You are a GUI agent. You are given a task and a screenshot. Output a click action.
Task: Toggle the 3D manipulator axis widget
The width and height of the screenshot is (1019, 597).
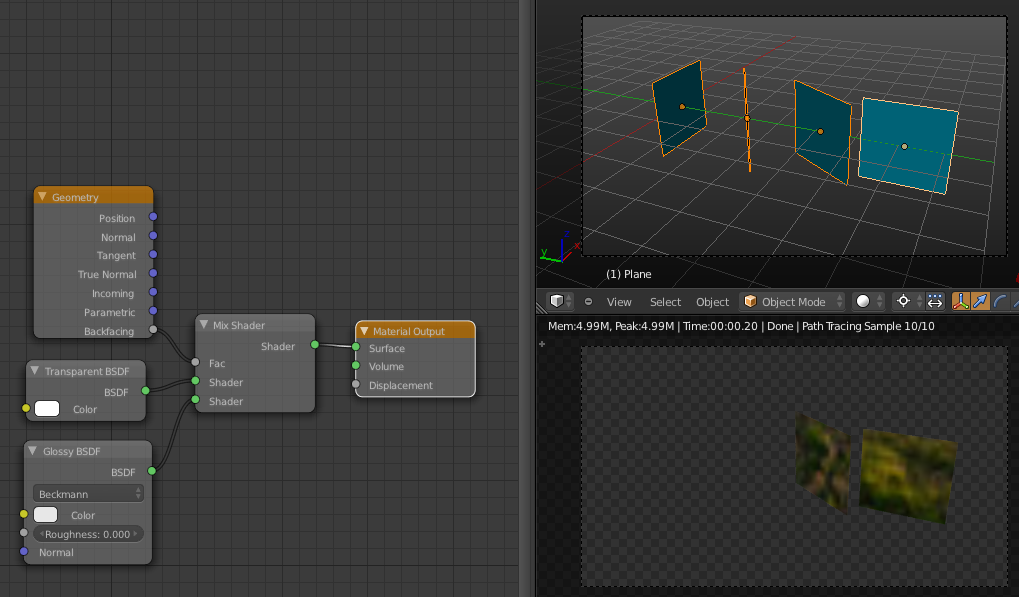(x=961, y=301)
